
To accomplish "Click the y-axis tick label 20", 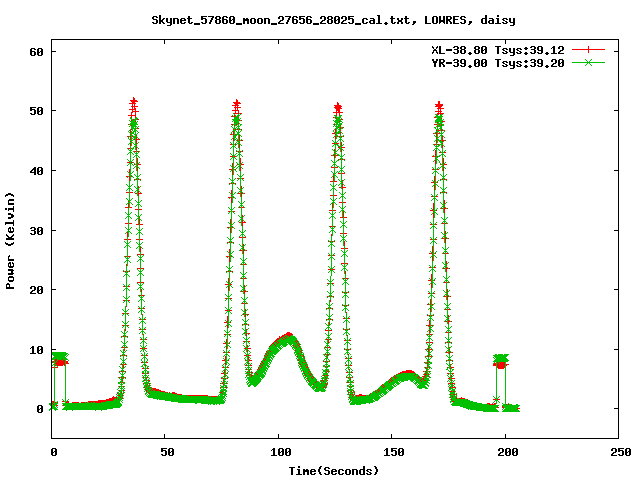I will click(x=36, y=290).
